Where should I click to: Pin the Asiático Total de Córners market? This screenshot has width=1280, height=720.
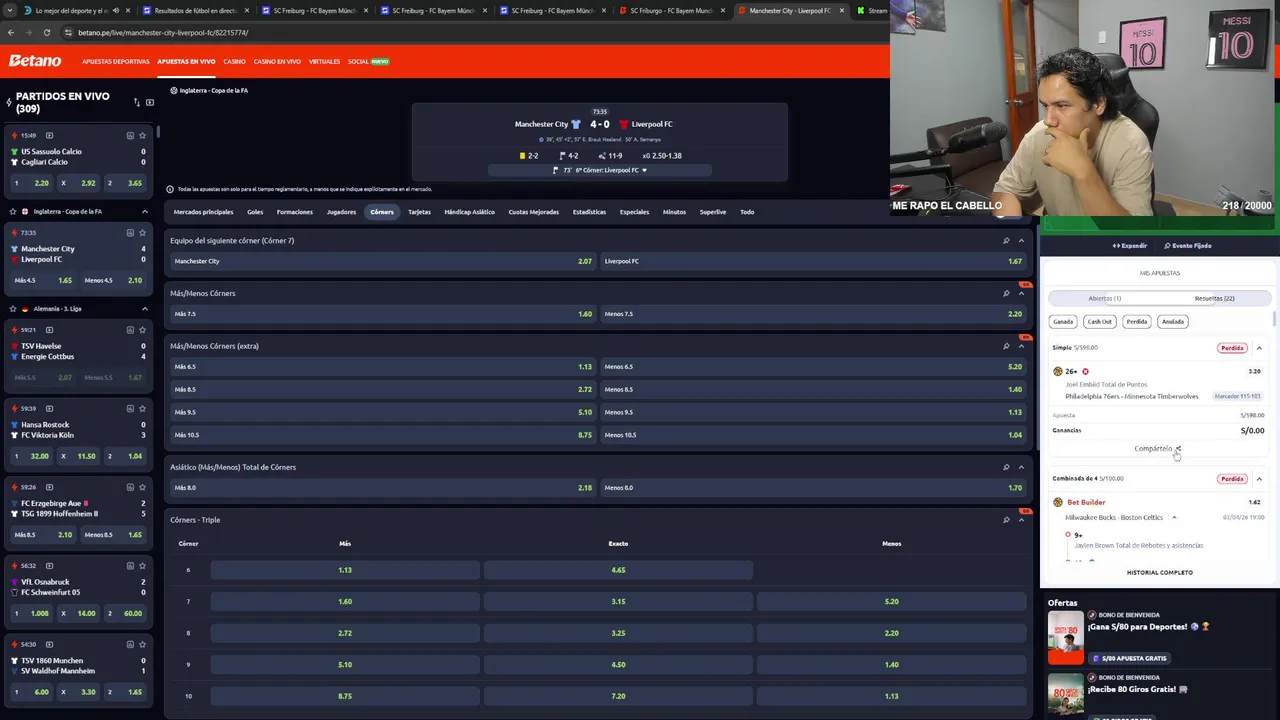1006,467
